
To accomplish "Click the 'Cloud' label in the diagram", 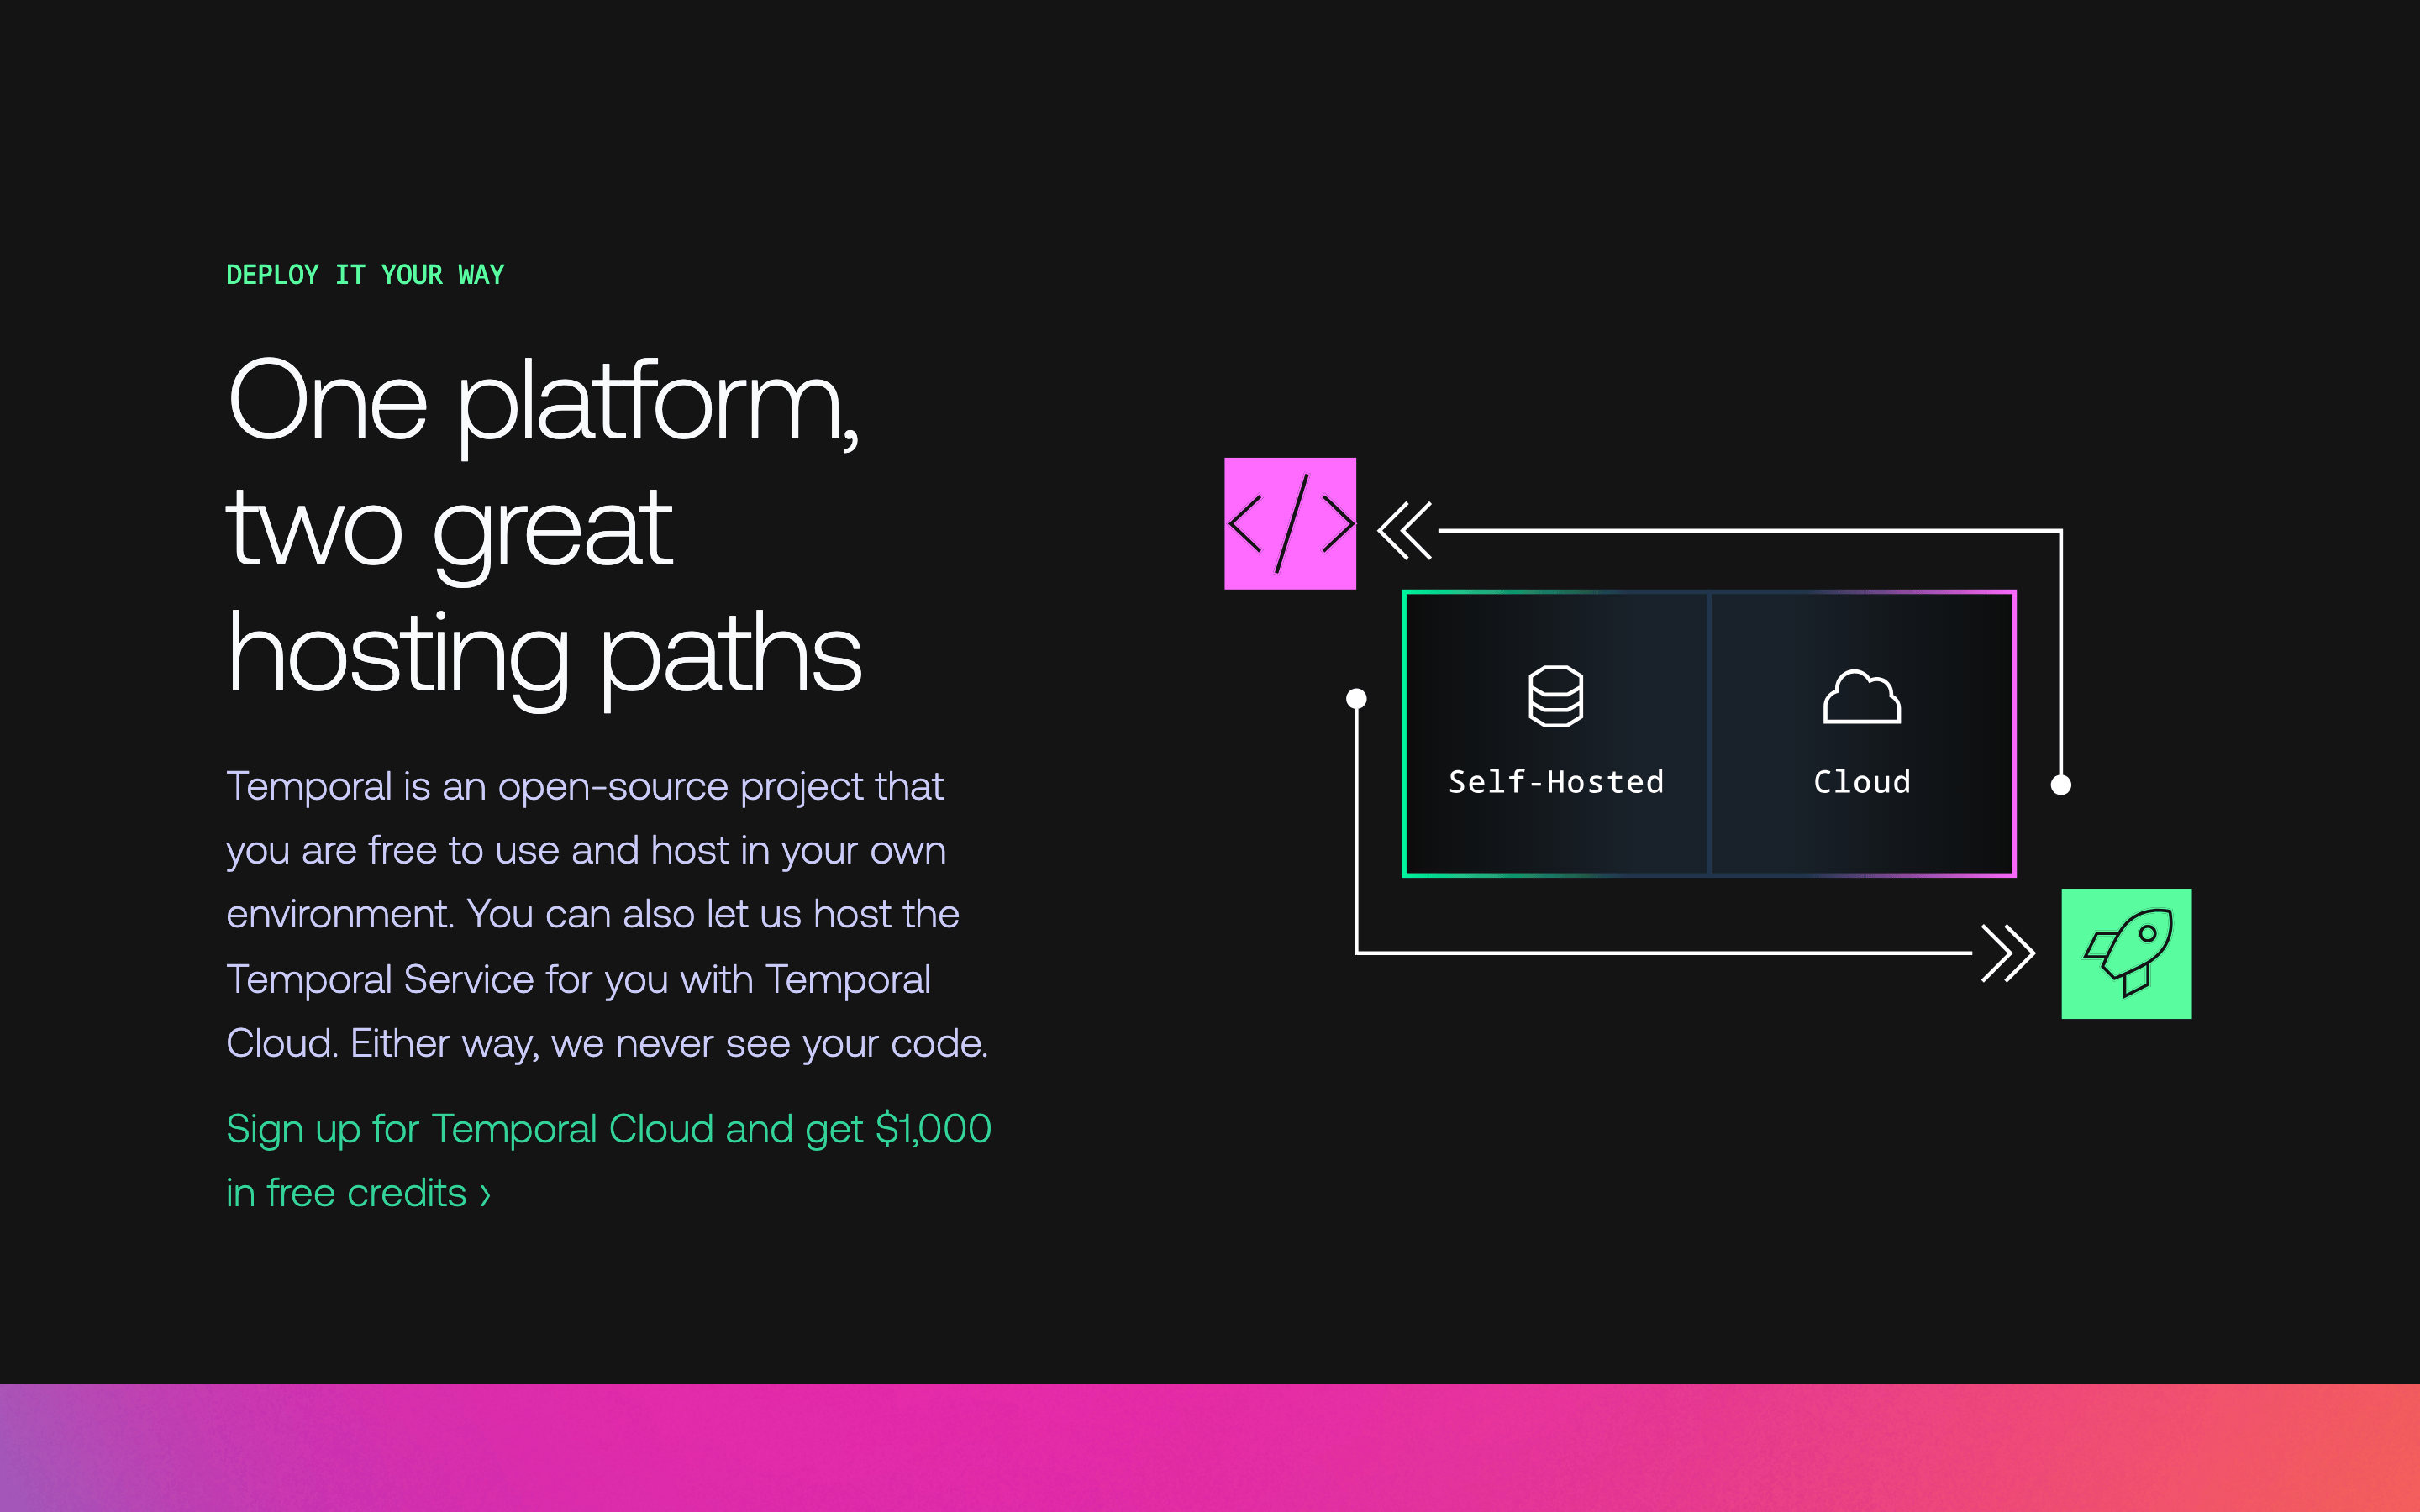I will (x=1862, y=781).
